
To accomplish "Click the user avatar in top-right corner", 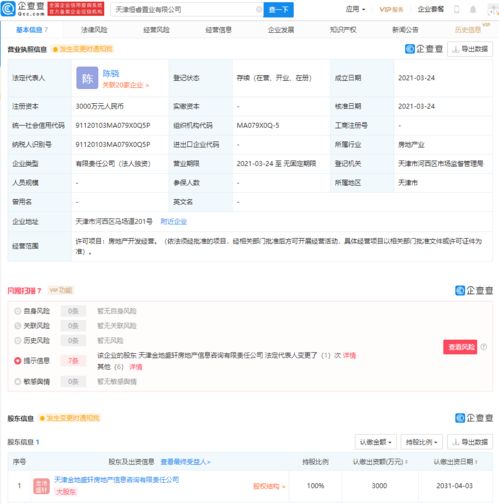I will [493, 9].
